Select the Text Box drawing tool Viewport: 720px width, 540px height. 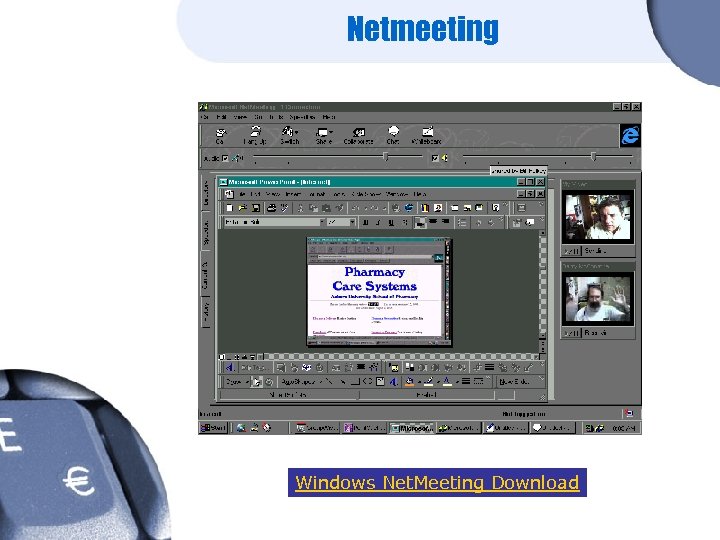381,382
